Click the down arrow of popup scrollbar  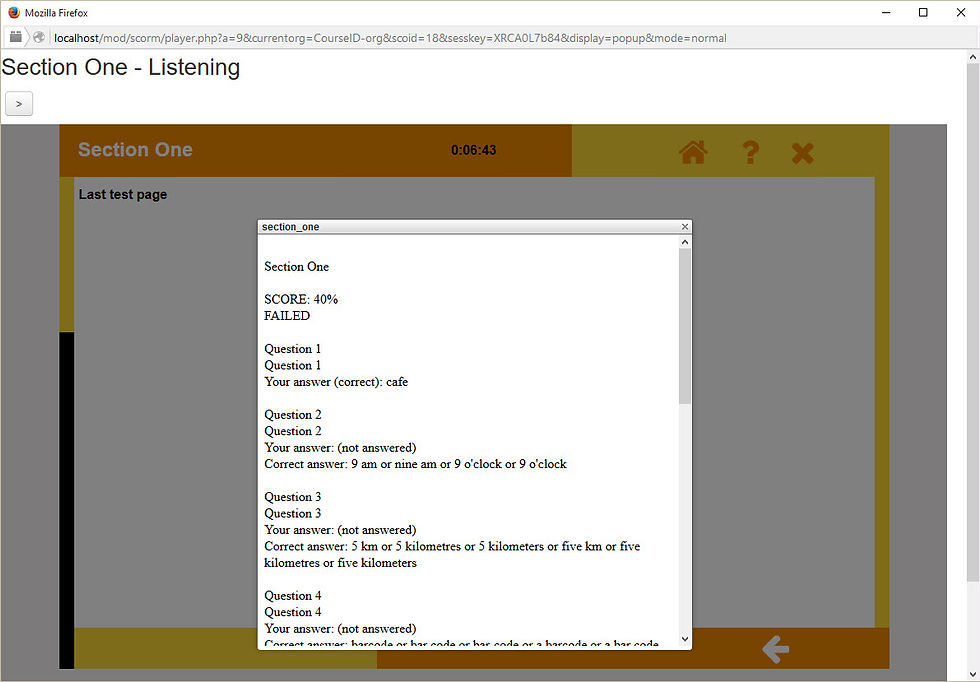point(685,639)
